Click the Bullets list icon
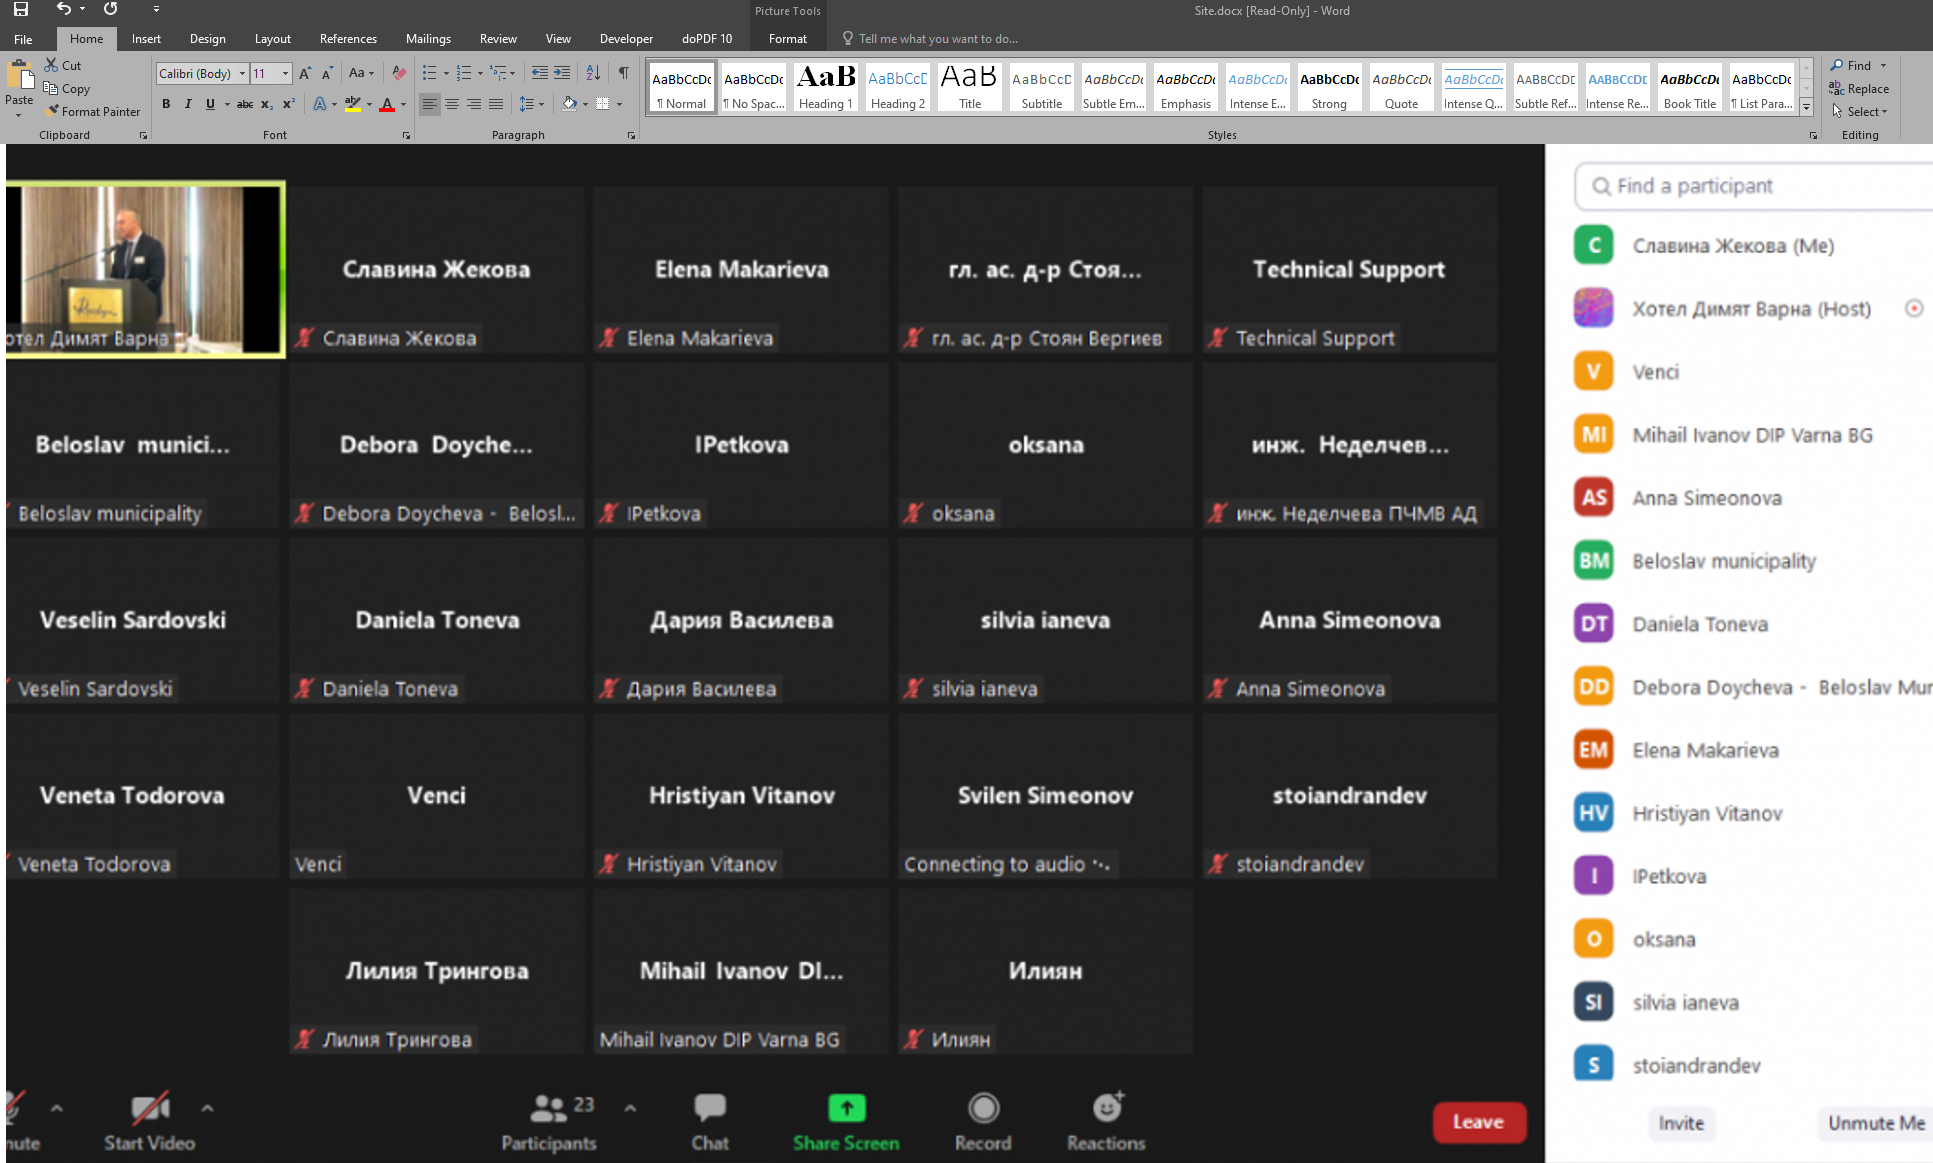The image size is (1933, 1163). coord(429,73)
